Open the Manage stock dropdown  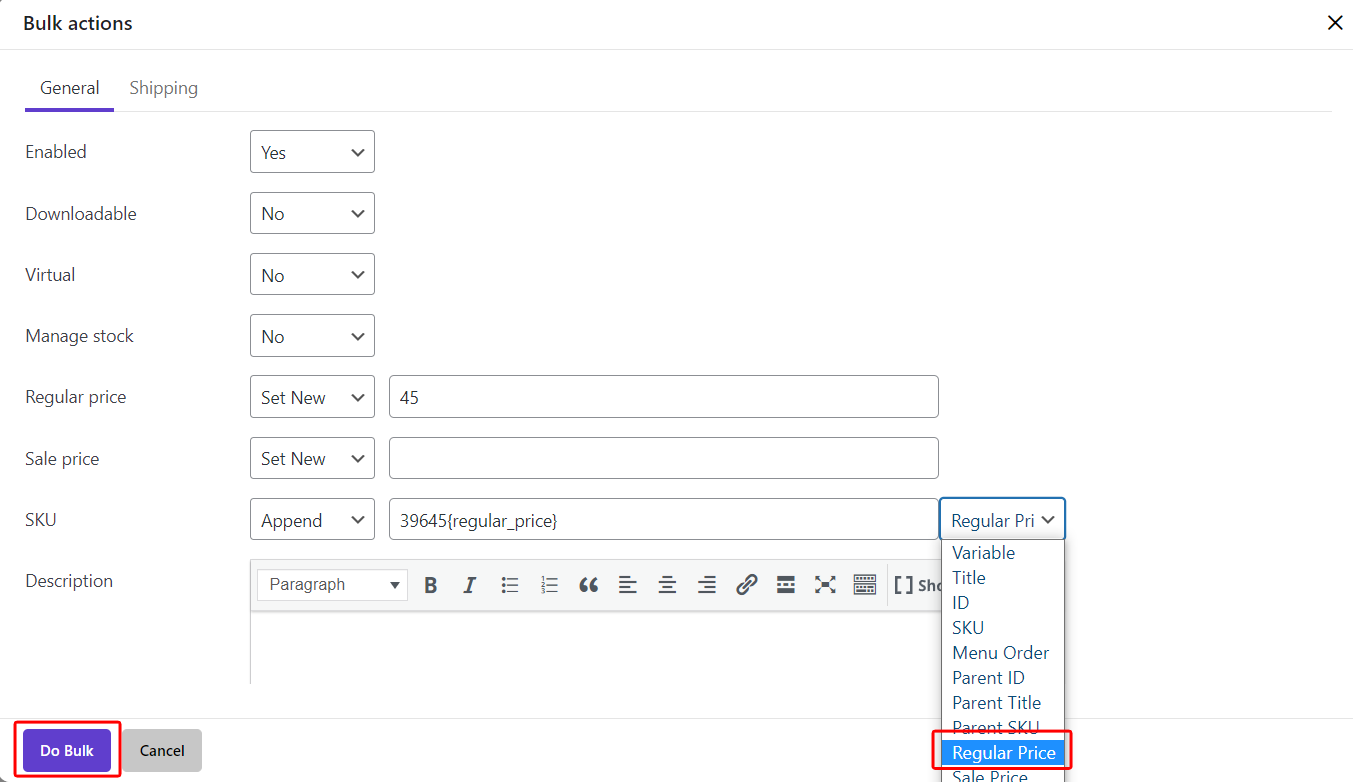tap(312, 336)
